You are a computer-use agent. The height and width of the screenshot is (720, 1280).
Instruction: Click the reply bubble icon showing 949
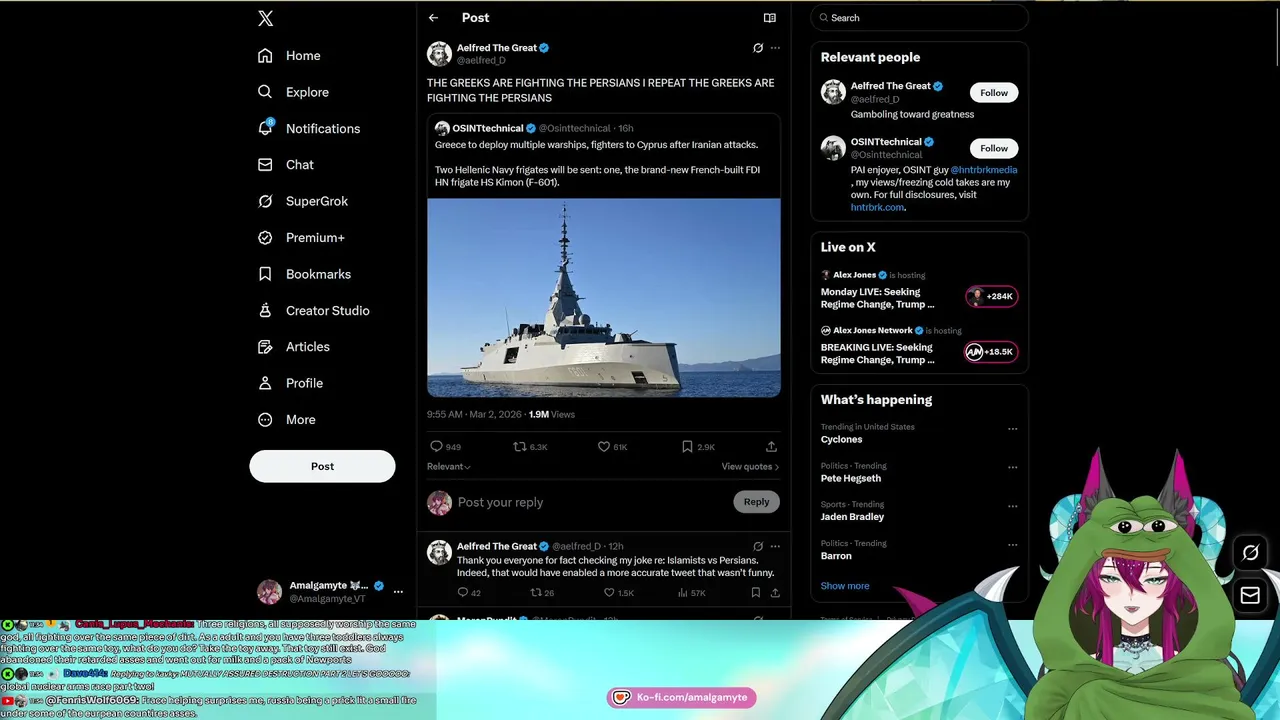[x=436, y=447]
